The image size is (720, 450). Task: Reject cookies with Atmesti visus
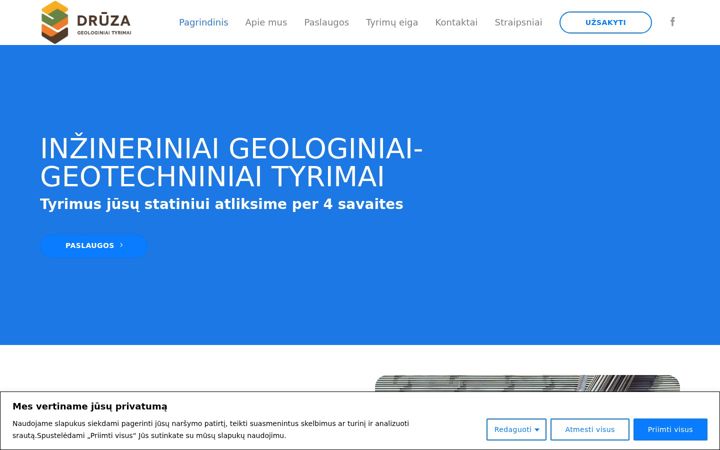pyautogui.click(x=590, y=429)
